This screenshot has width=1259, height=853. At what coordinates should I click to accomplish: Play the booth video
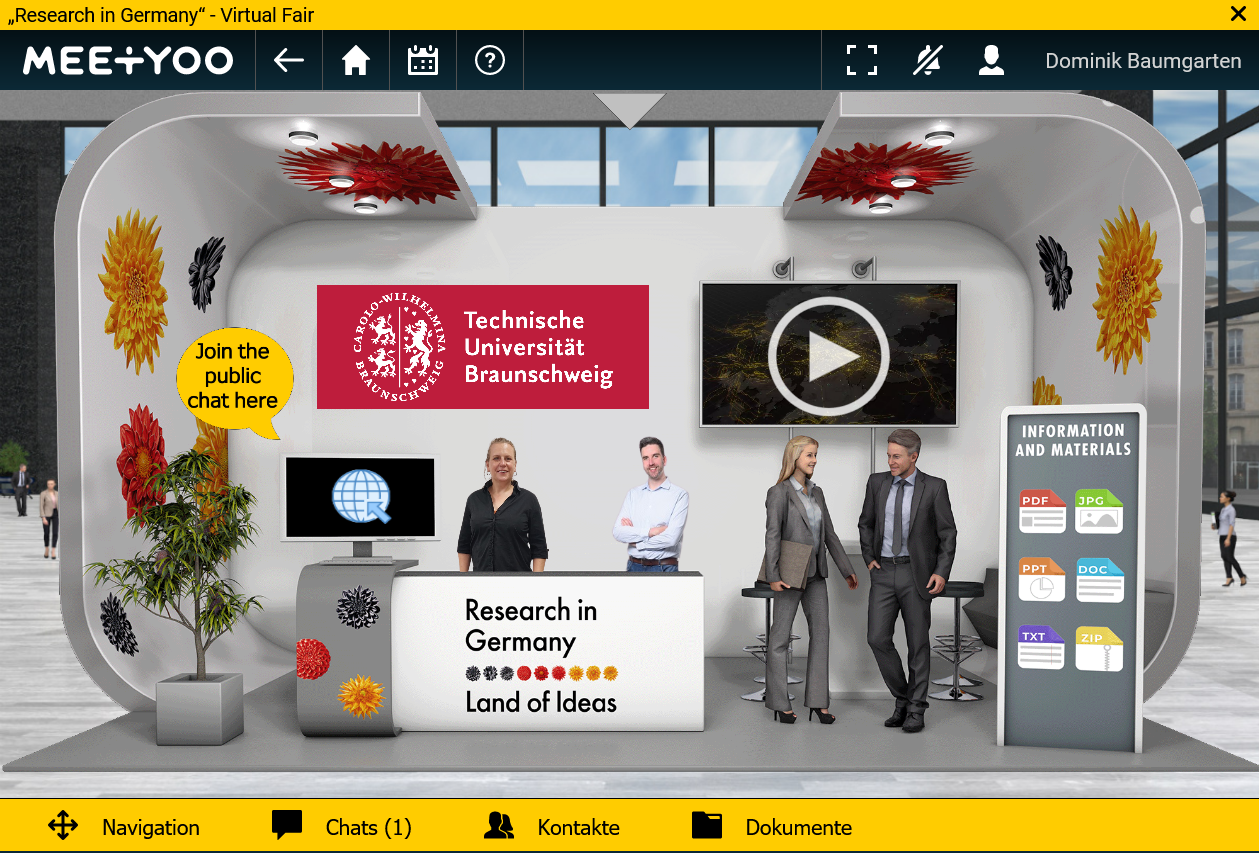(829, 354)
